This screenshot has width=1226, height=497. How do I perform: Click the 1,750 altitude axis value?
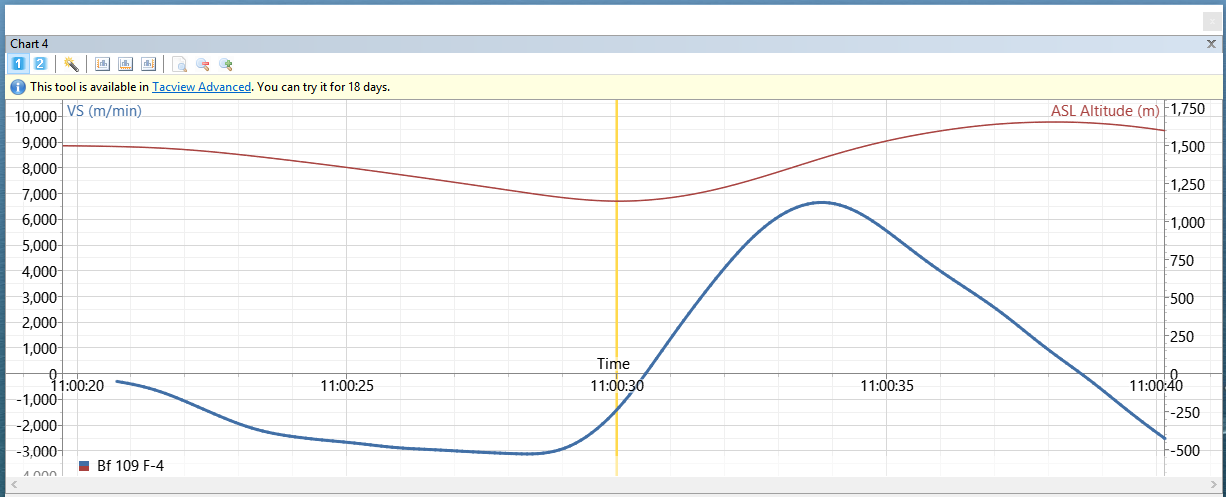pos(1188,108)
